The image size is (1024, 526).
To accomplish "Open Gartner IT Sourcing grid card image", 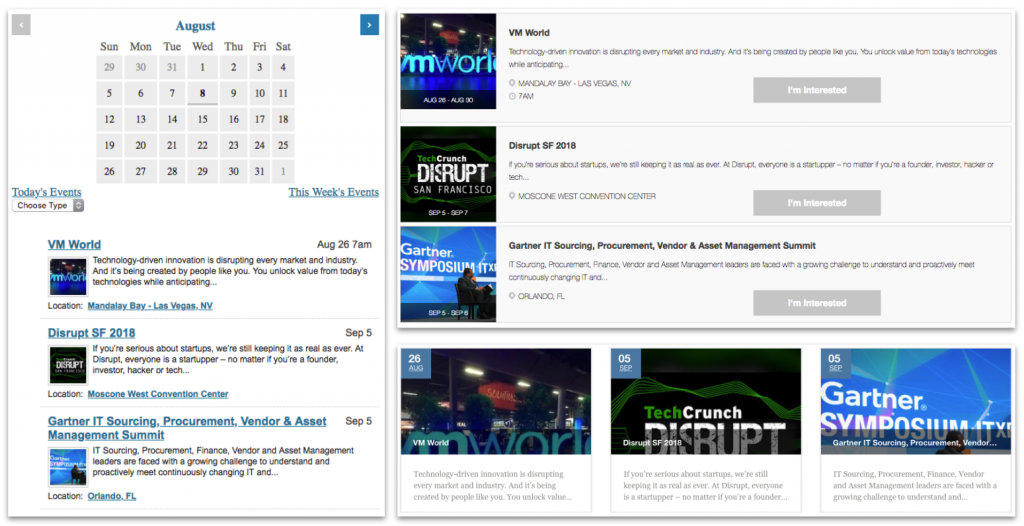I will (916, 401).
